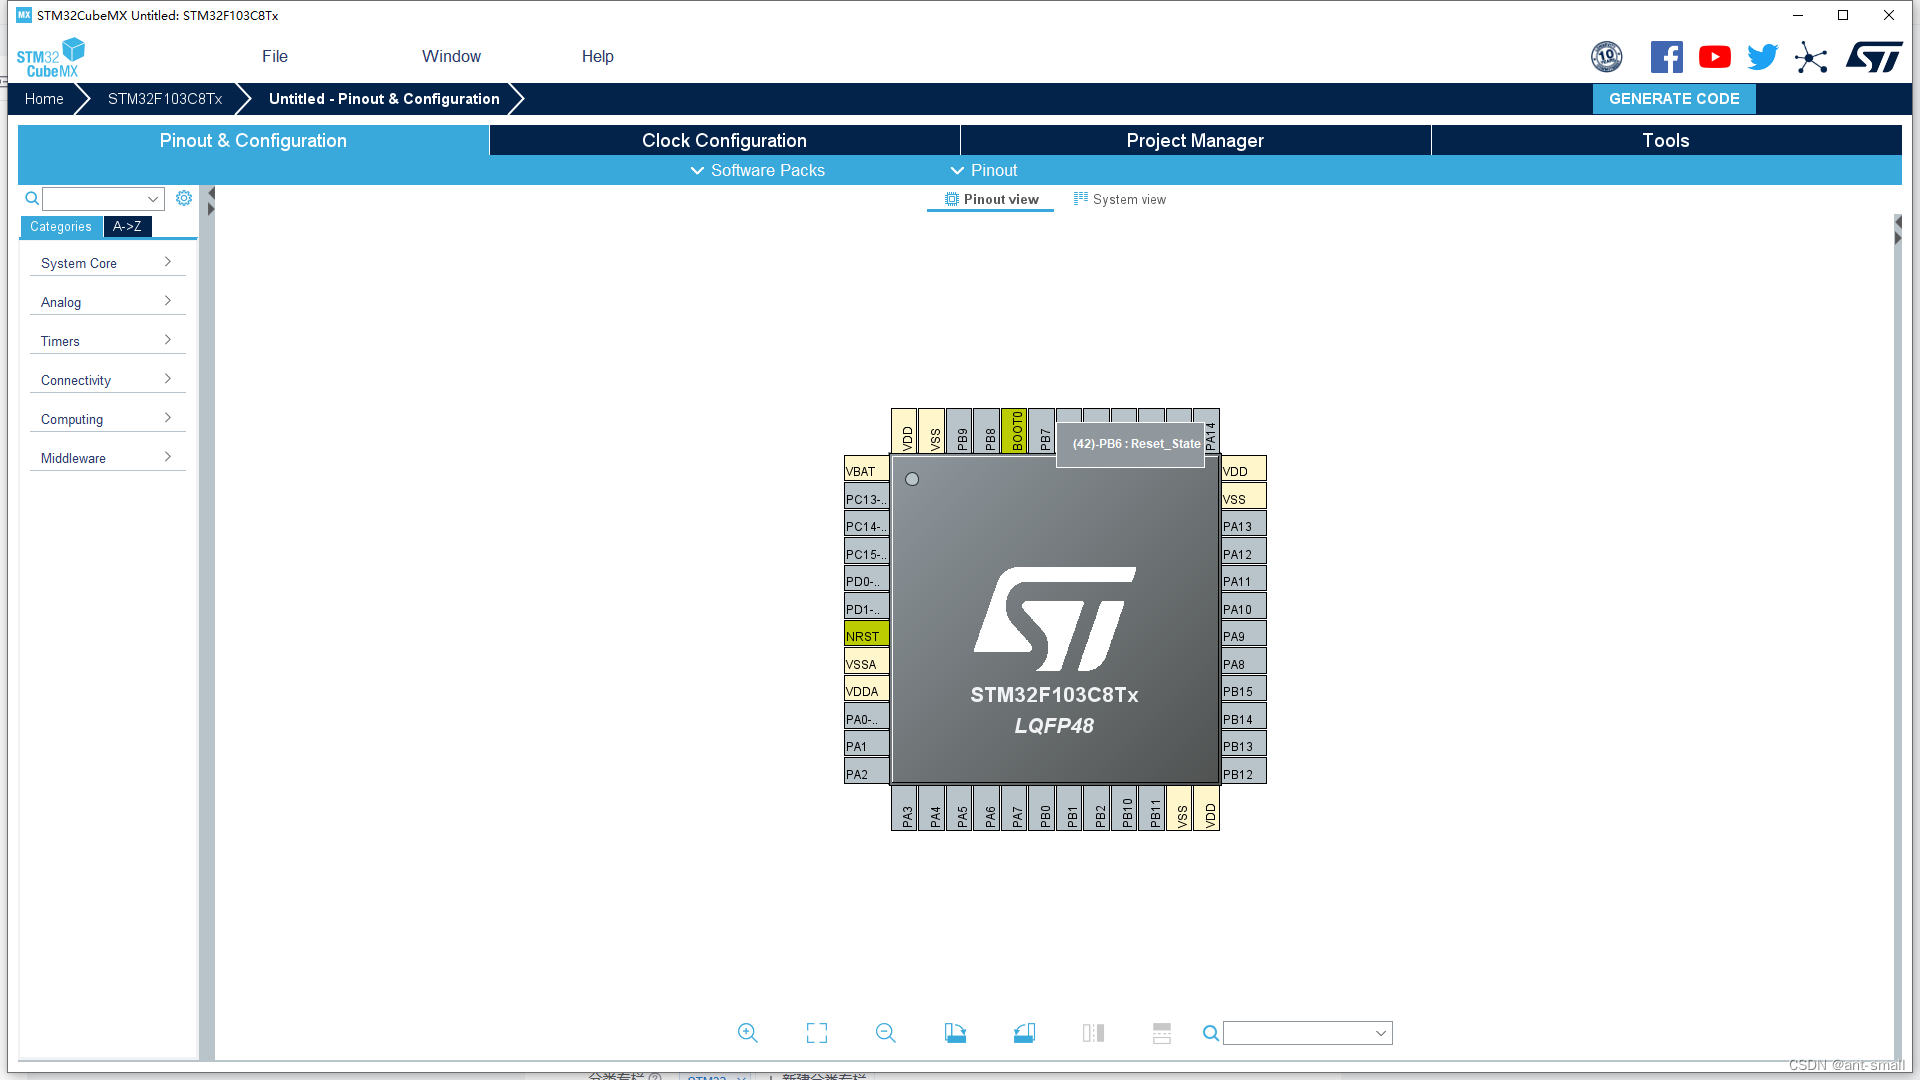This screenshot has height=1080, width=1920.
Task: Toggle the pin layout display mode
Action: [1161, 1032]
